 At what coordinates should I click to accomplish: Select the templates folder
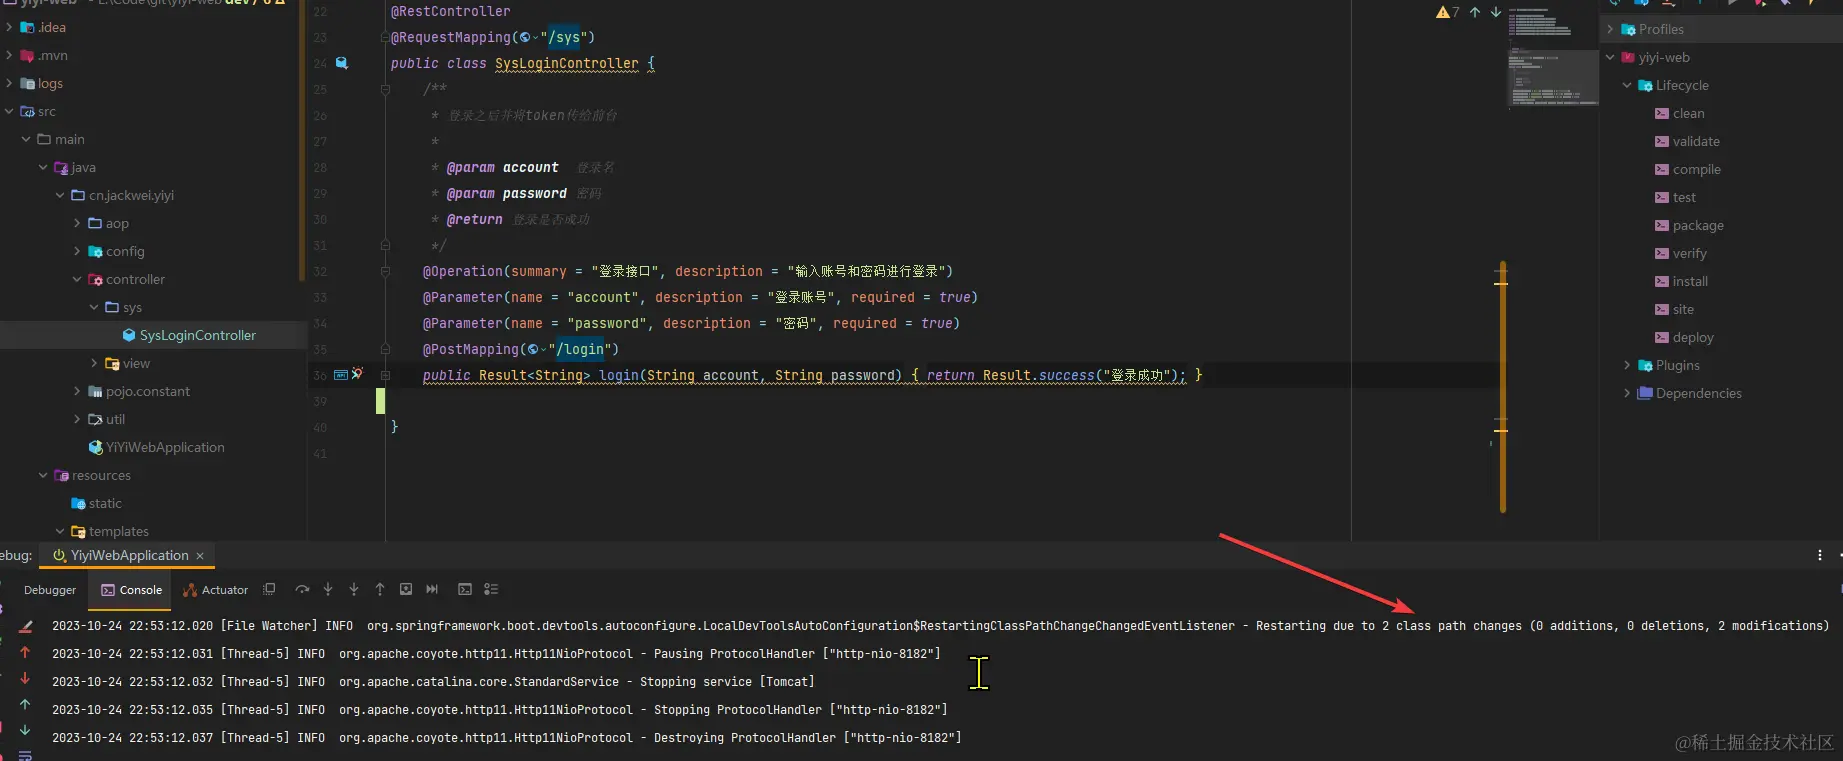[x=110, y=531]
